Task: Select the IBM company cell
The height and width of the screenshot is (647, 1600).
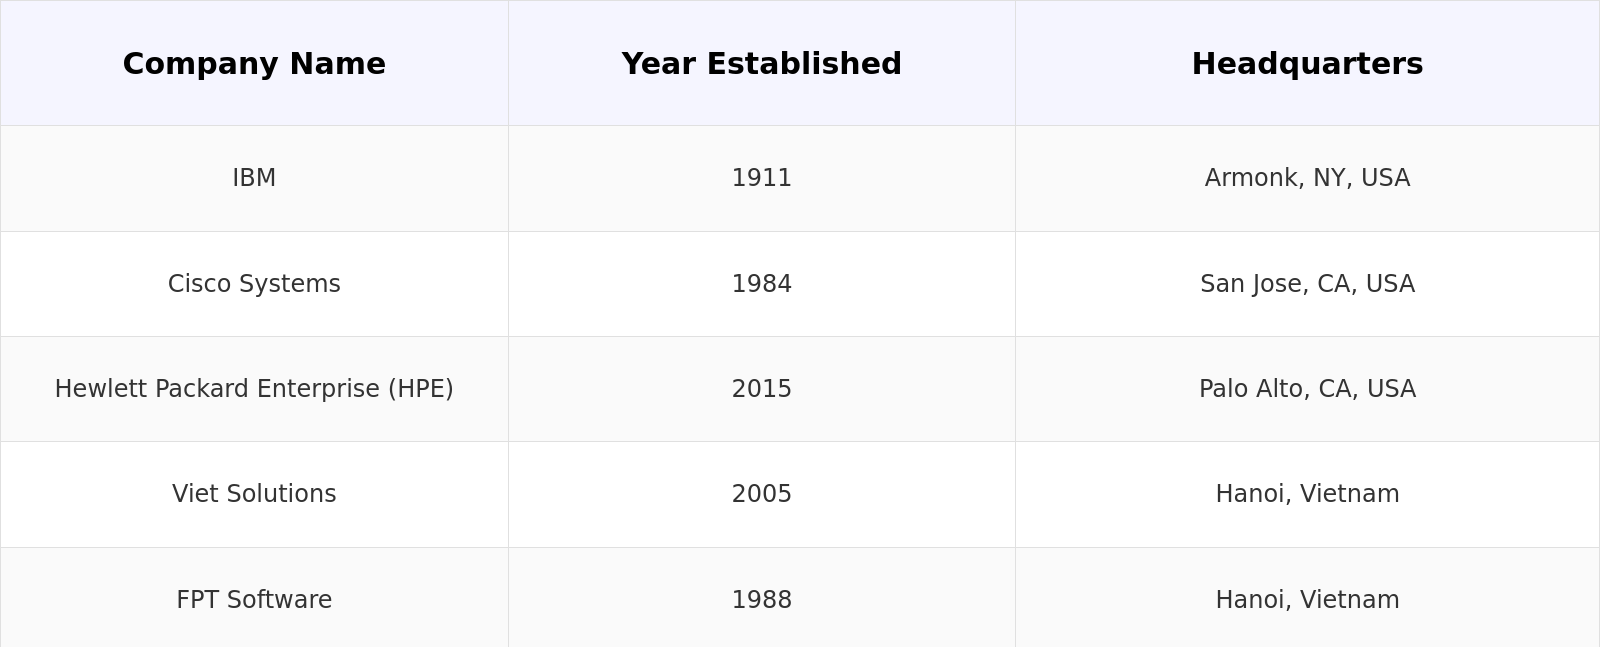Action: 254,178
